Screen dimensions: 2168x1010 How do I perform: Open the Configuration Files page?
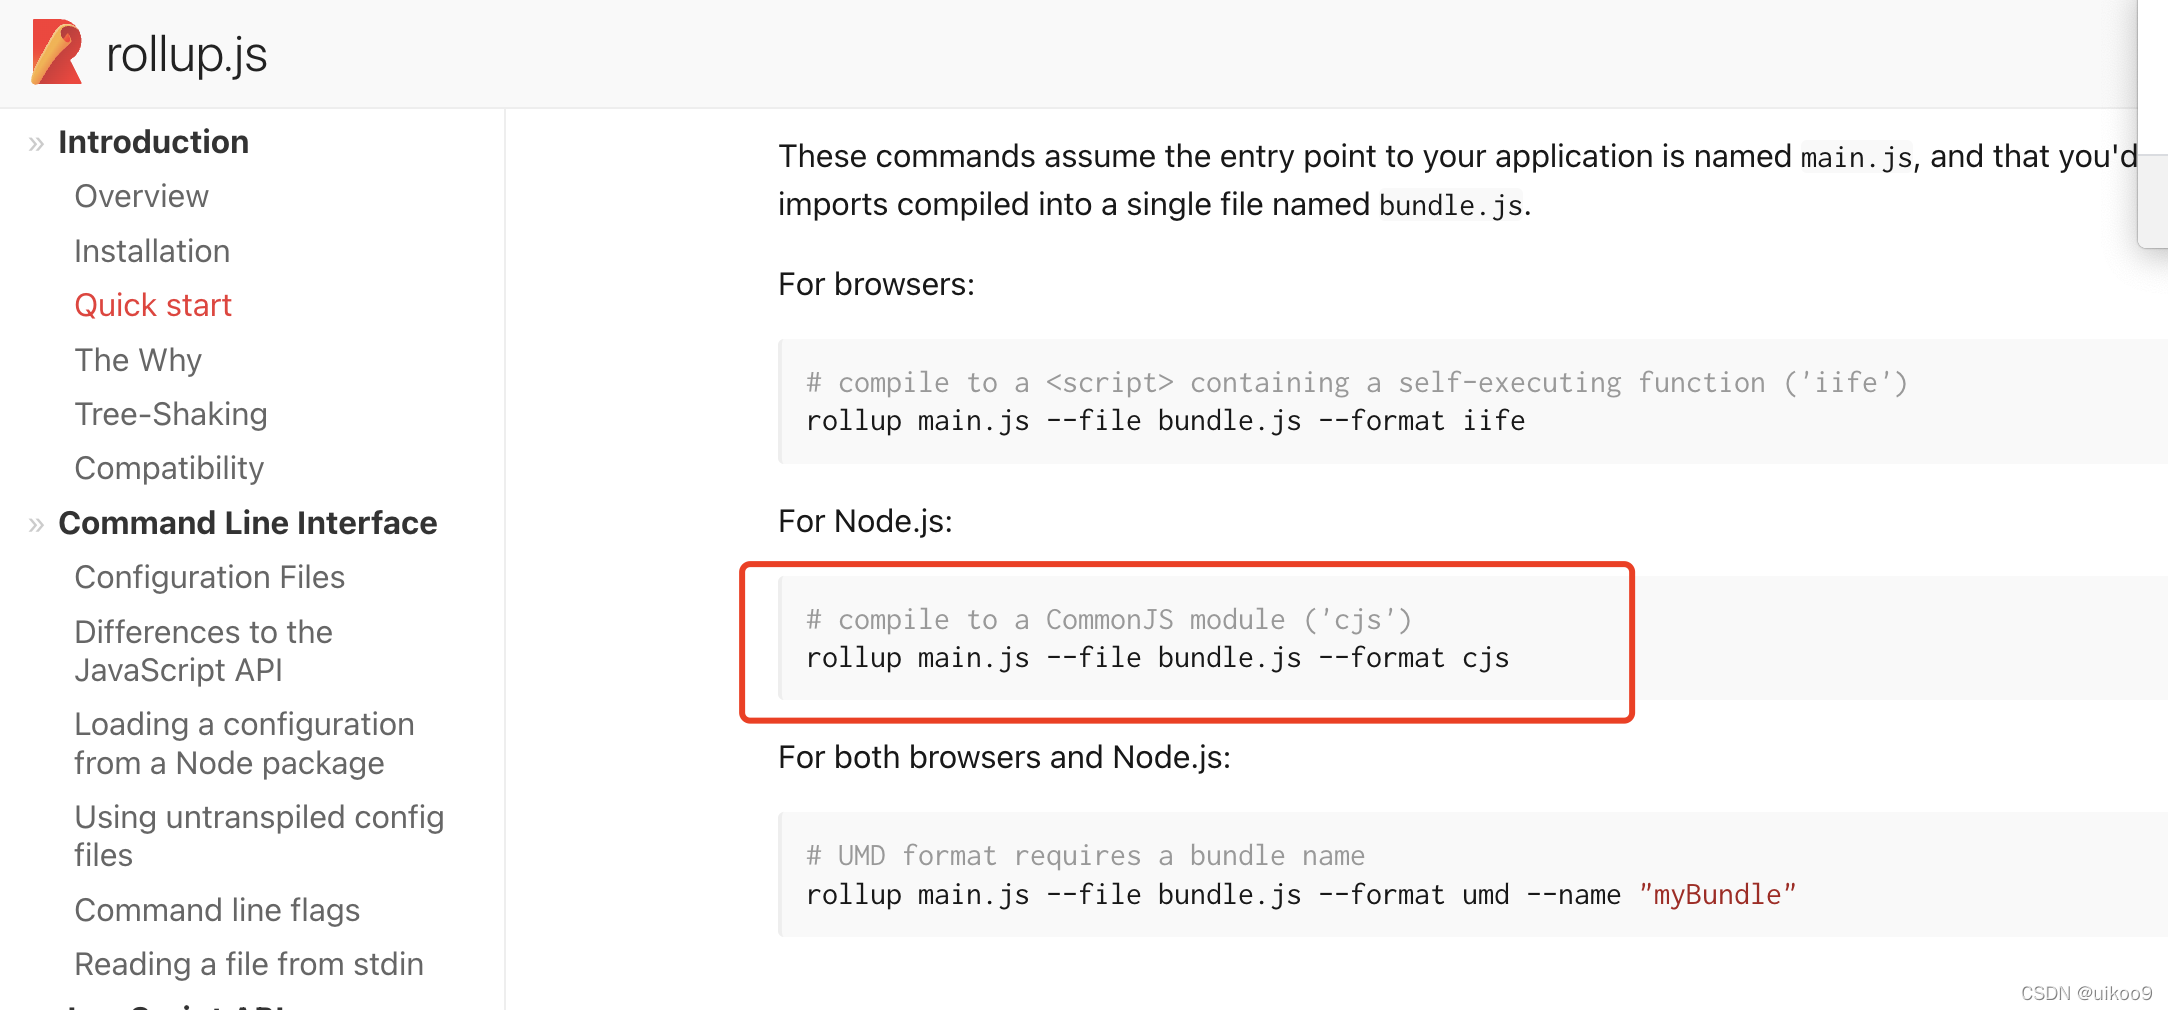tap(209, 577)
